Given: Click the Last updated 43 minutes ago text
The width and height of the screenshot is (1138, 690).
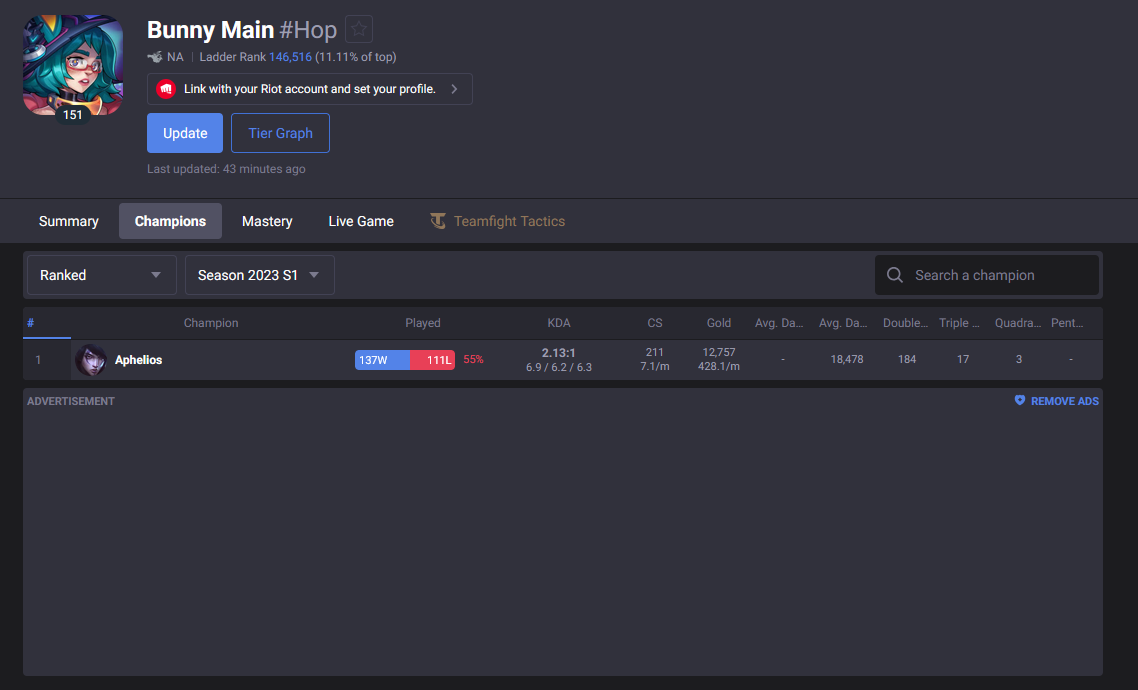Looking at the screenshot, I should [226, 169].
